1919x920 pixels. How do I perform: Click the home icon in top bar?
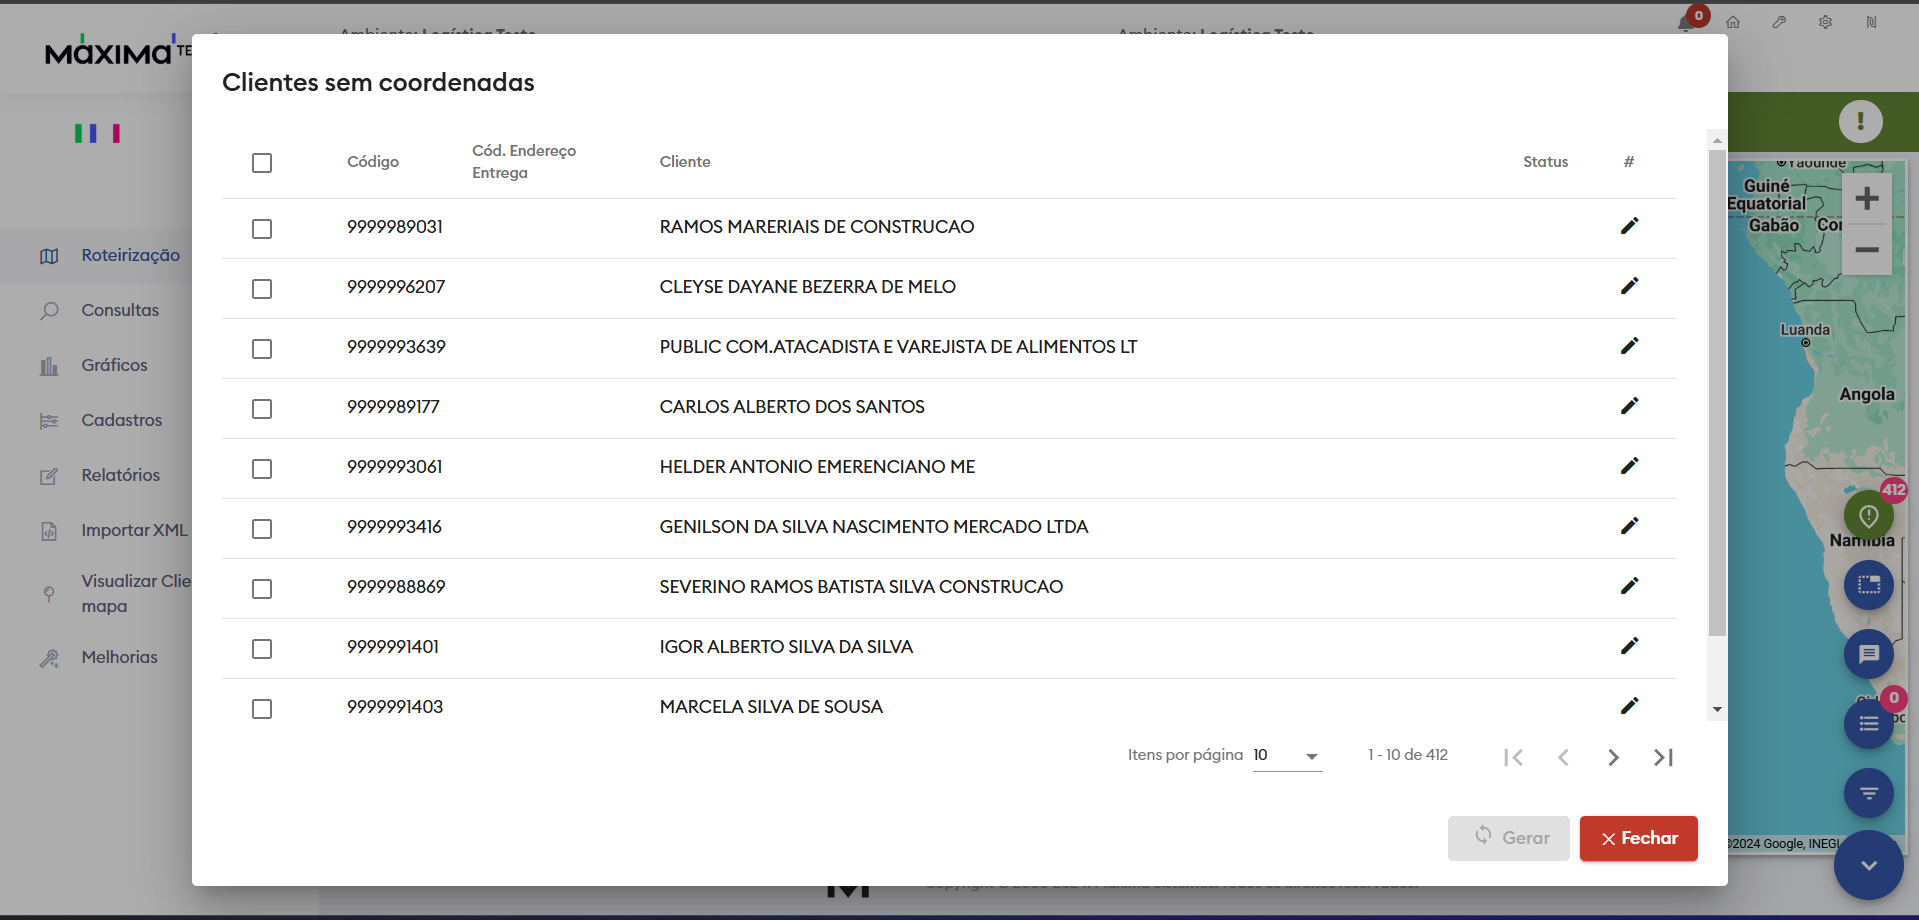[x=1733, y=22]
